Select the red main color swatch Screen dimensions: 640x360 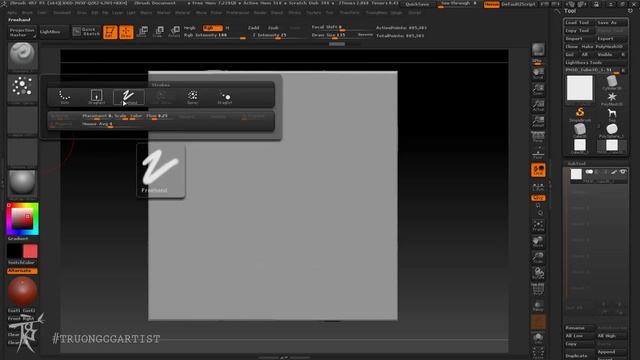[30, 251]
